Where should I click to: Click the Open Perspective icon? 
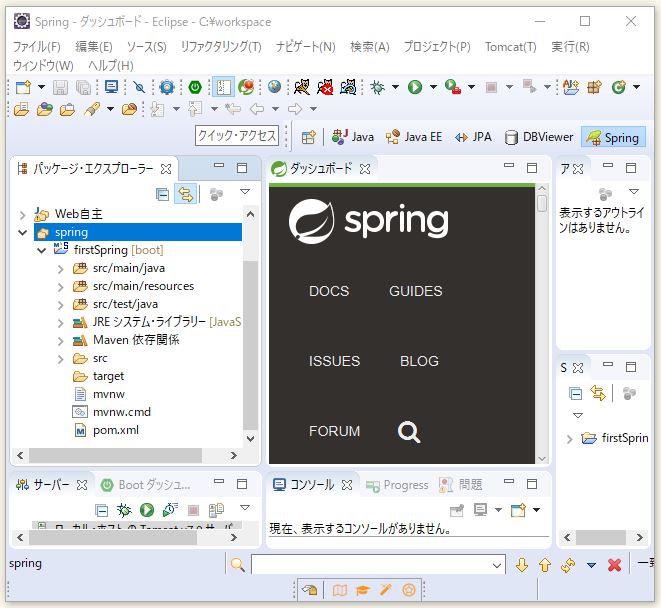coord(309,137)
